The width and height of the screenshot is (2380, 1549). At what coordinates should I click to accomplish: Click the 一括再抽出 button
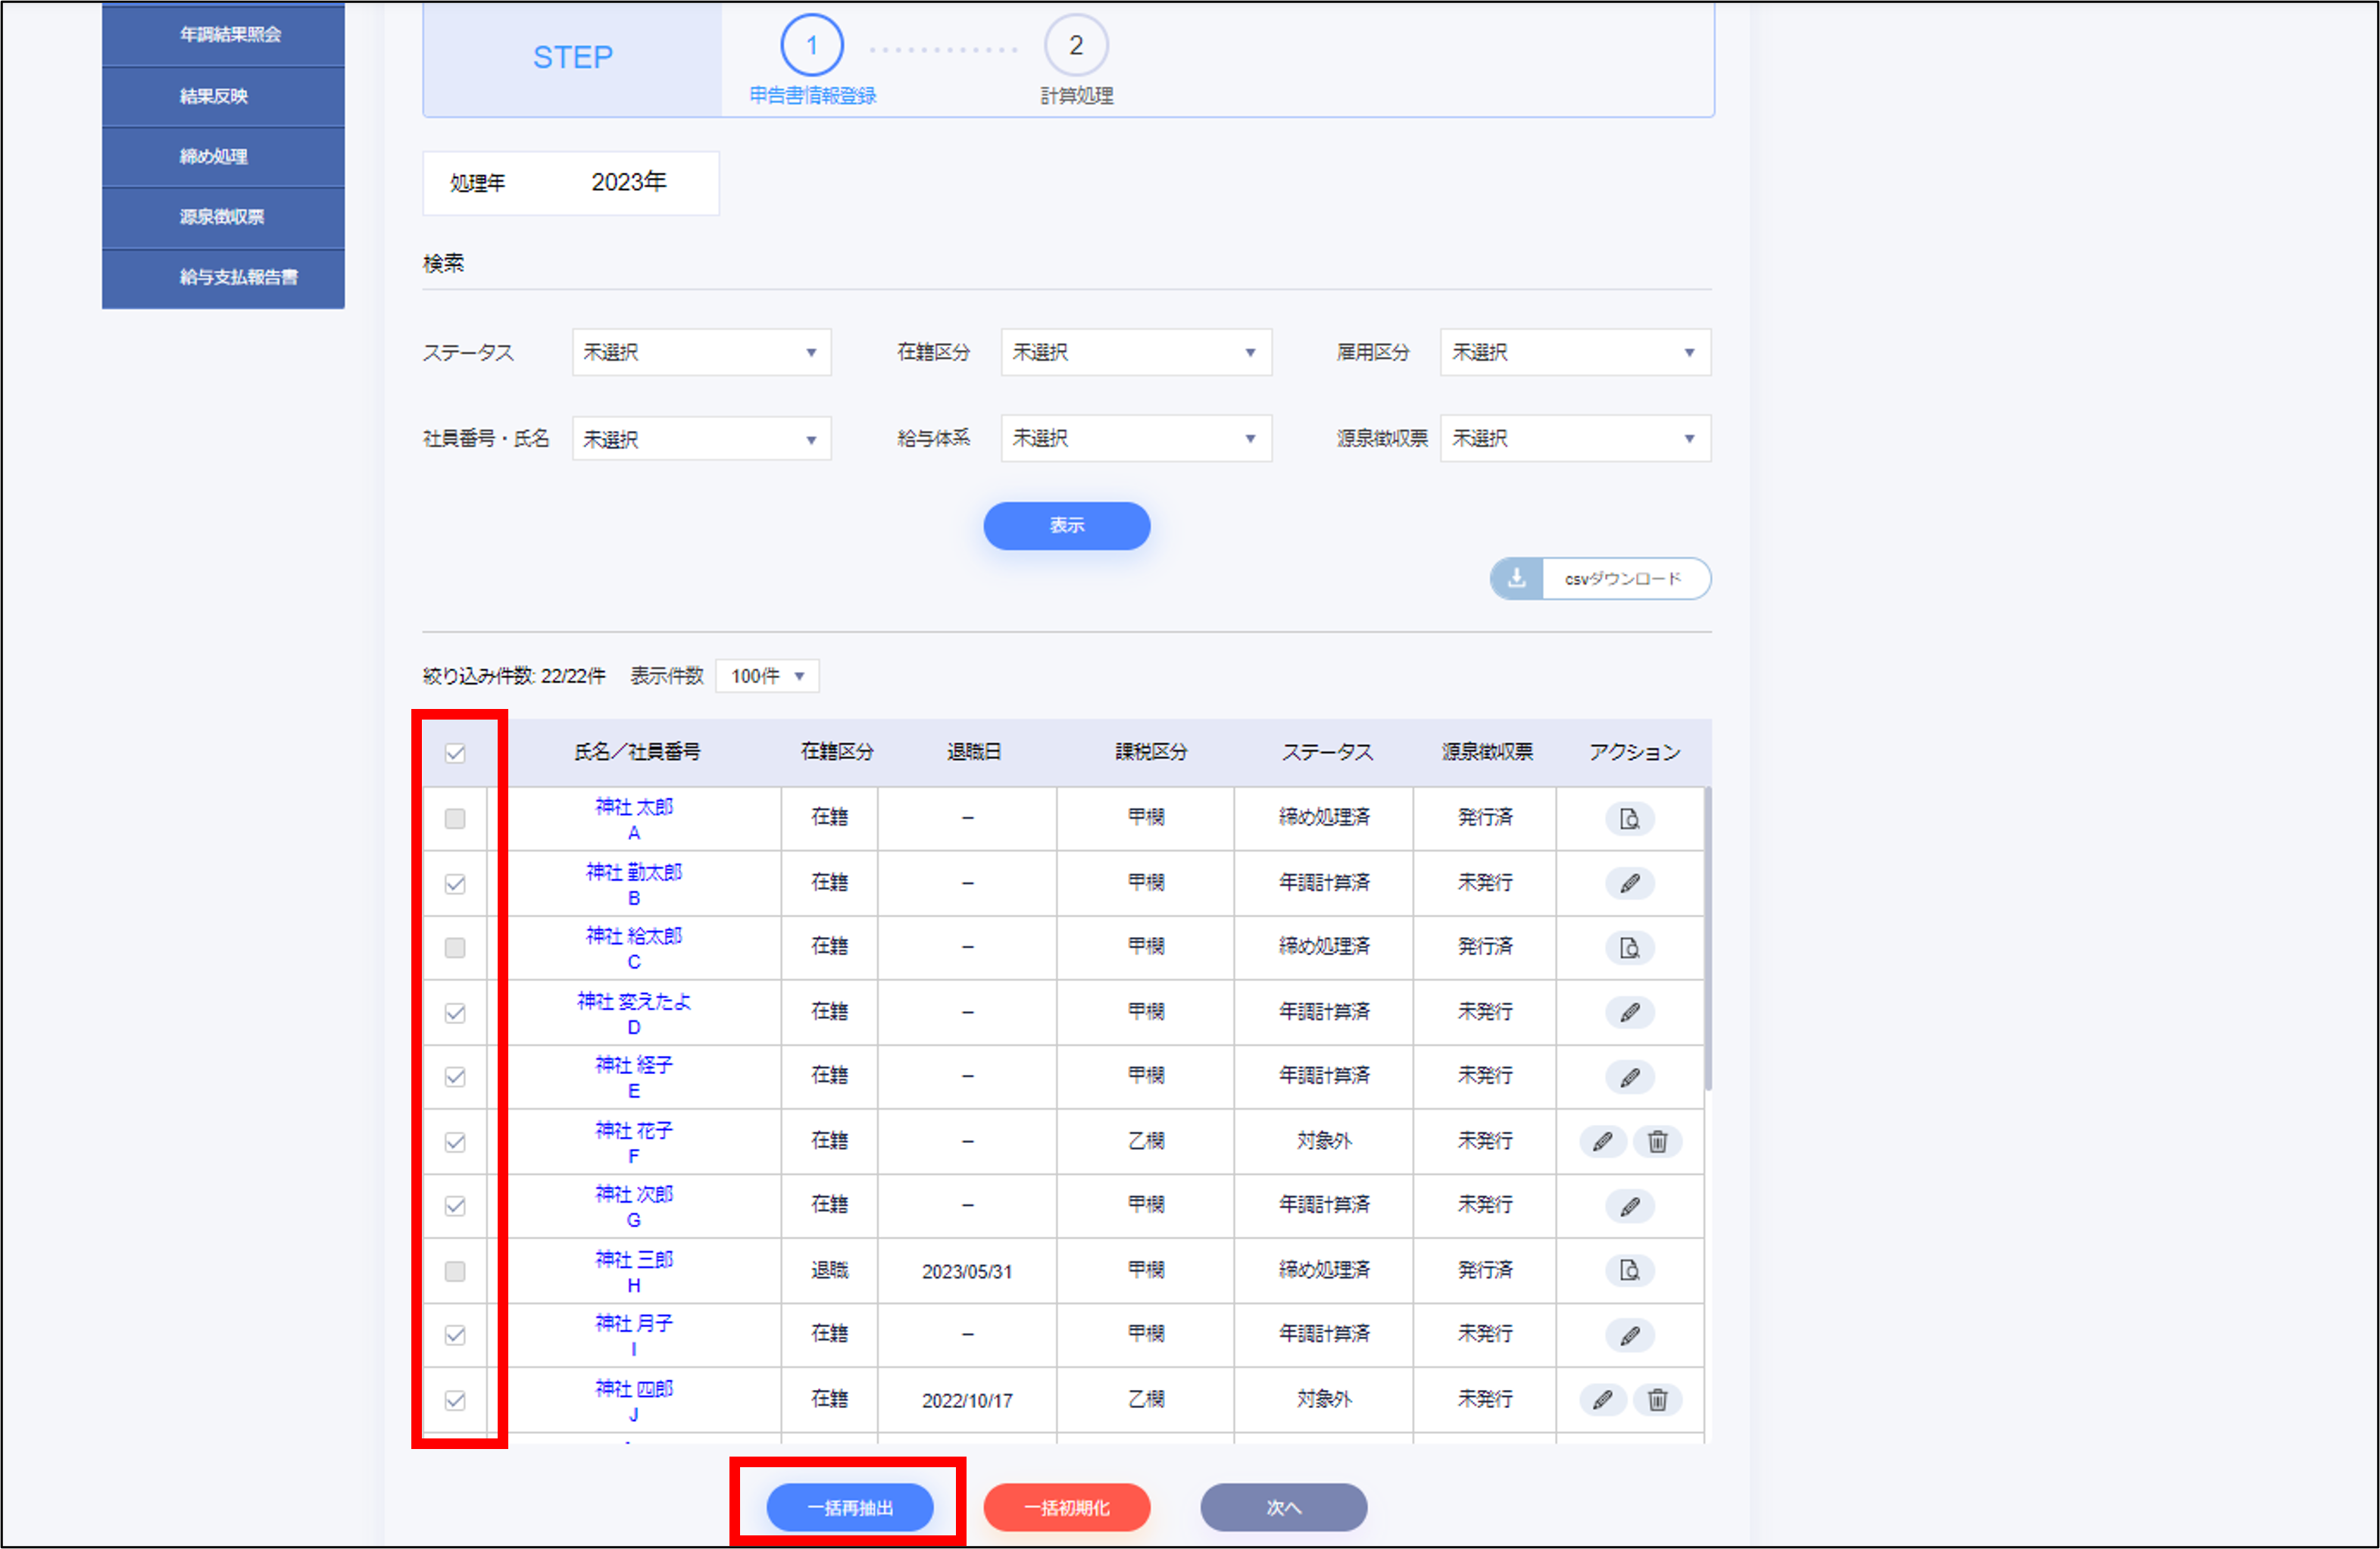point(849,1507)
